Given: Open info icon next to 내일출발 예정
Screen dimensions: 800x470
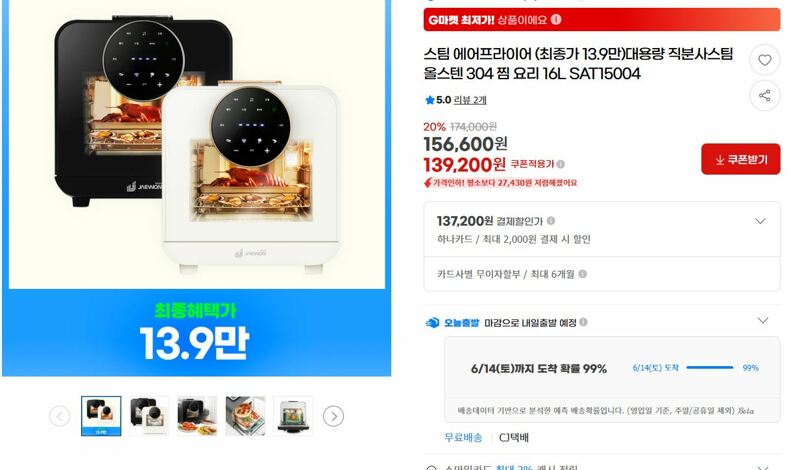Looking at the screenshot, I should [x=584, y=322].
